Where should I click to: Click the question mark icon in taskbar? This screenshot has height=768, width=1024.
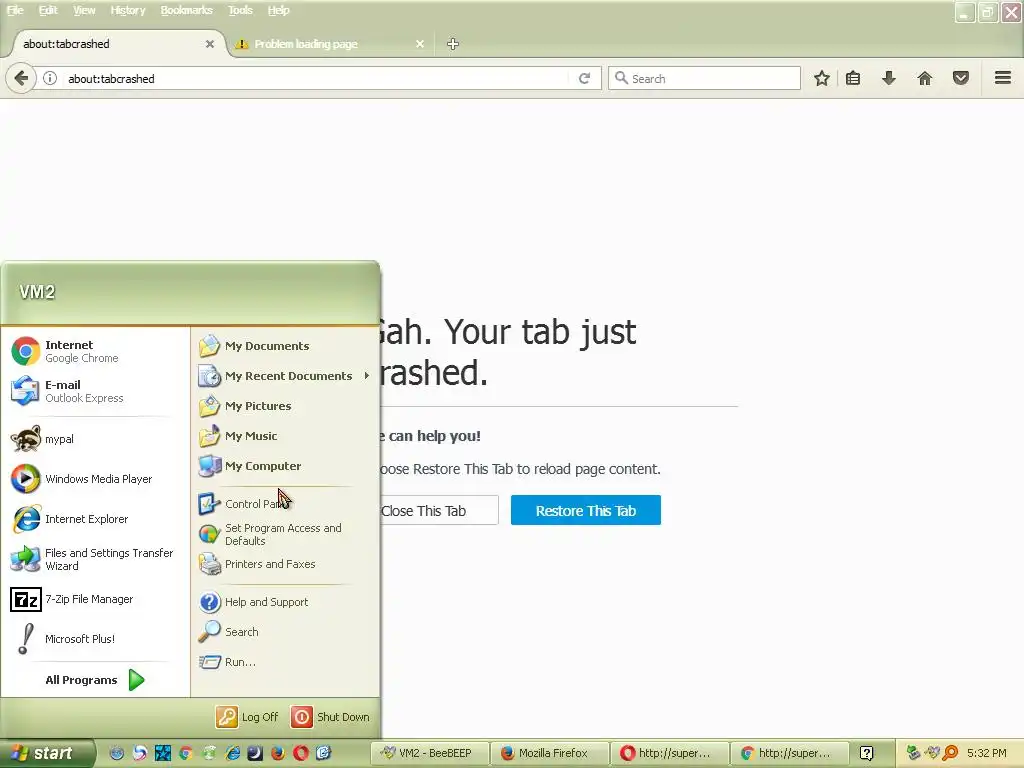pos(867,753)
